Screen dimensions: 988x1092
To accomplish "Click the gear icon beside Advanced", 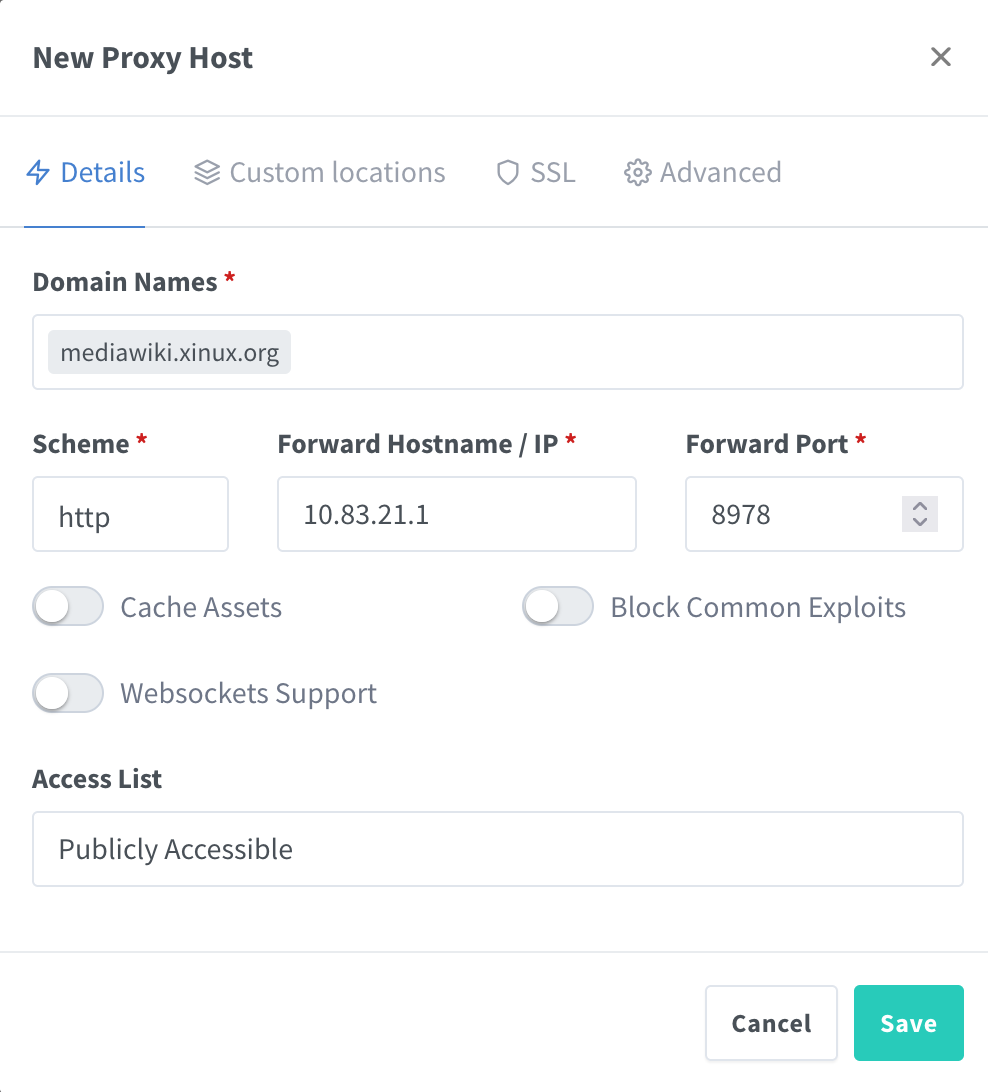I will [637, 172].
